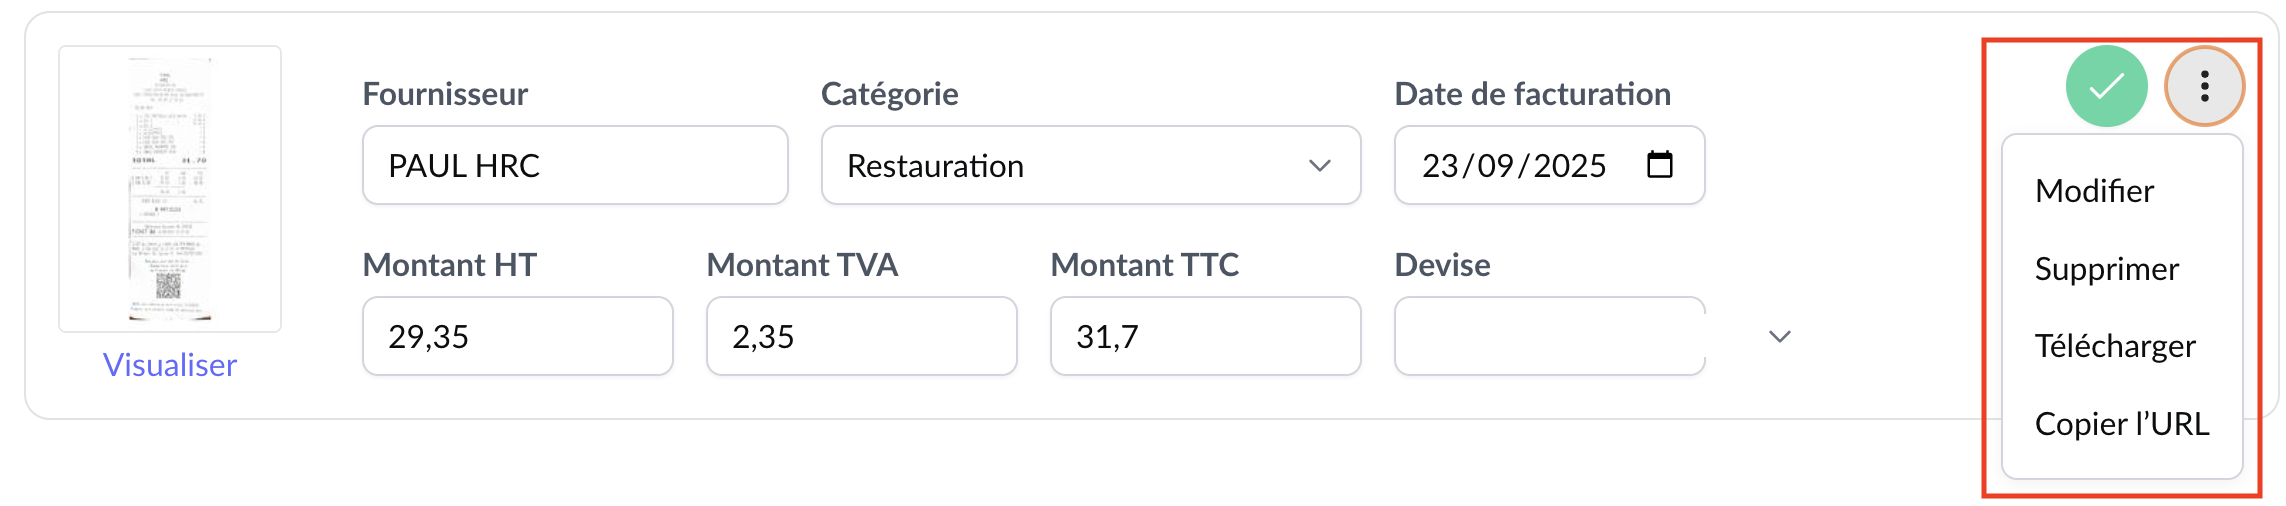Focus the Montant TTC field showing 31,7
The width and height of the screenshot is (2286, 506).
click(1205, 337)
